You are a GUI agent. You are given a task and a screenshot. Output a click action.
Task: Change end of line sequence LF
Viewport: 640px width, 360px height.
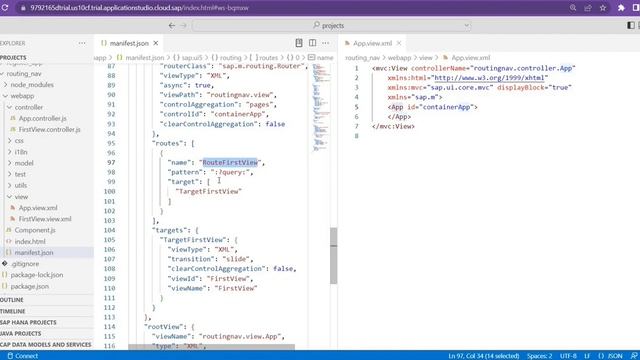coord(587,356)
